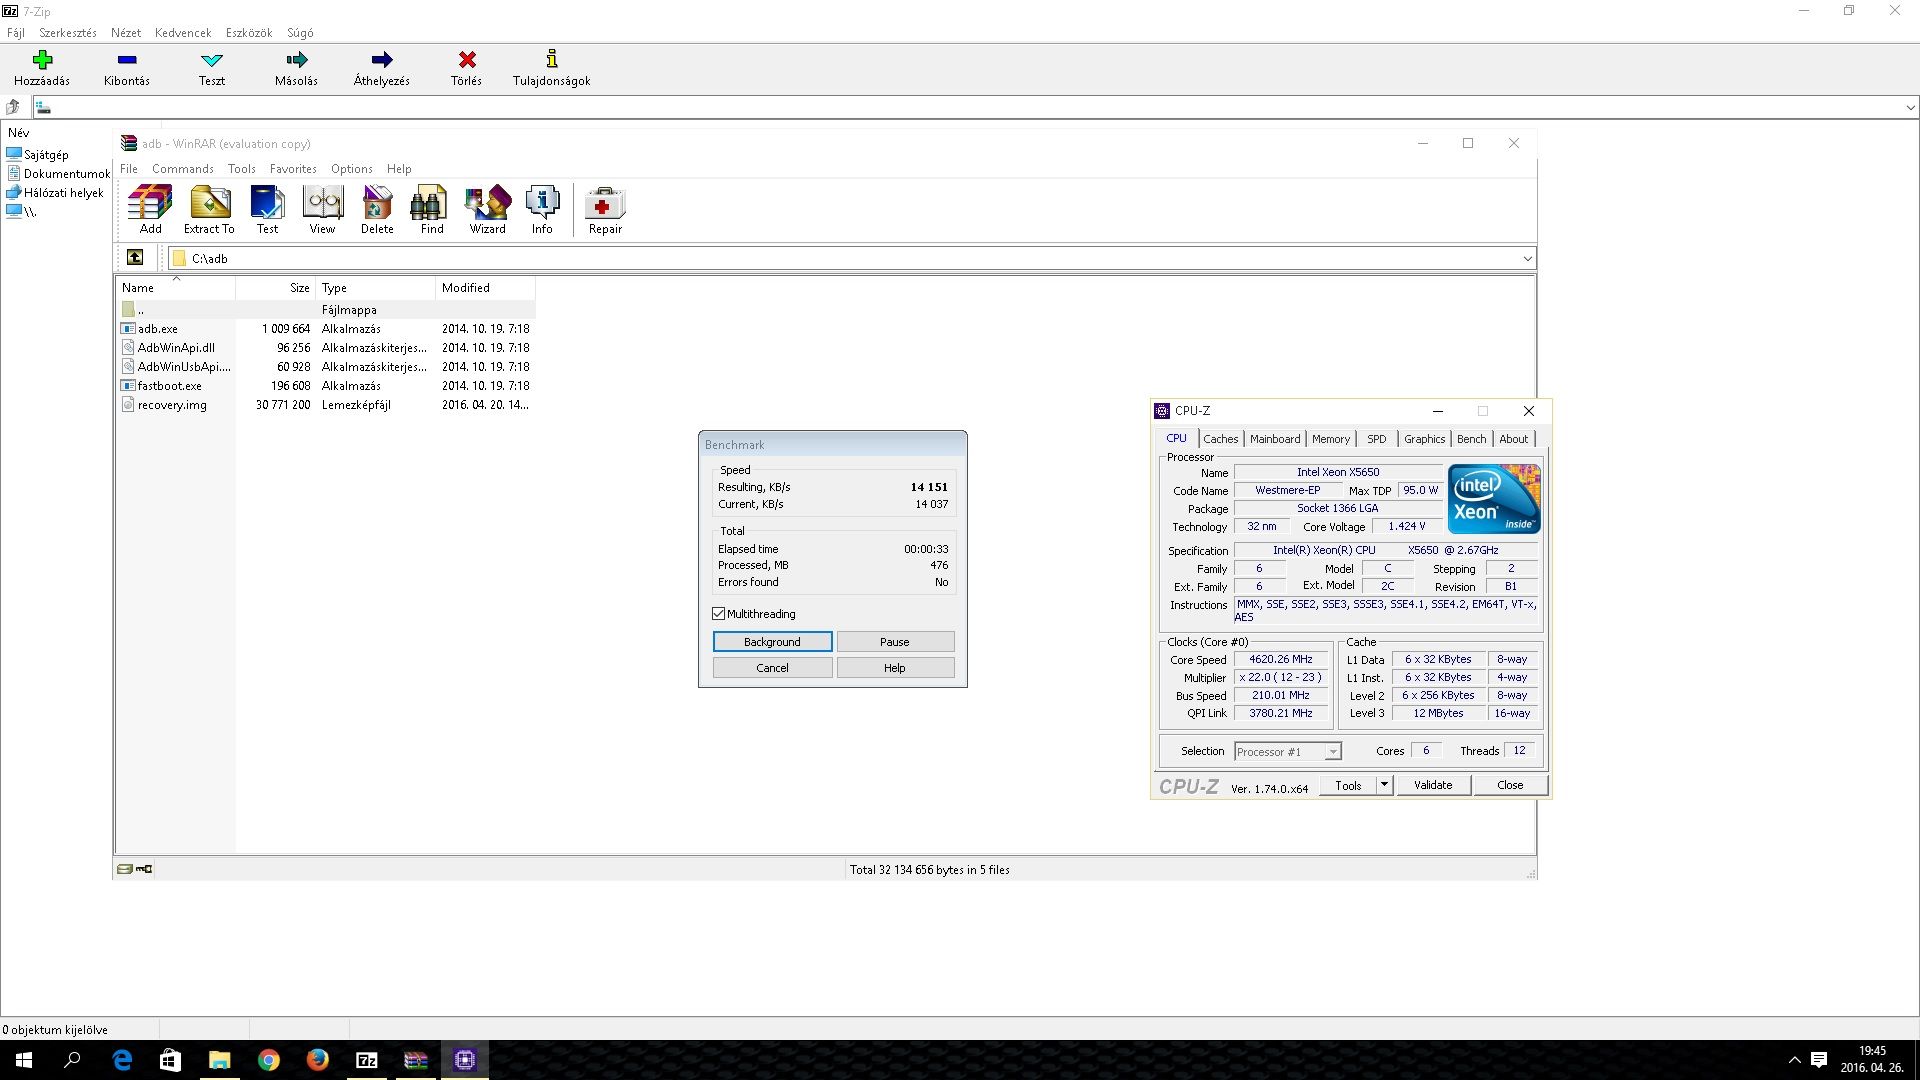Click CPU-Z Tools button
This screenshot has width=1920, height=1080.
(x=1348, y=785)
